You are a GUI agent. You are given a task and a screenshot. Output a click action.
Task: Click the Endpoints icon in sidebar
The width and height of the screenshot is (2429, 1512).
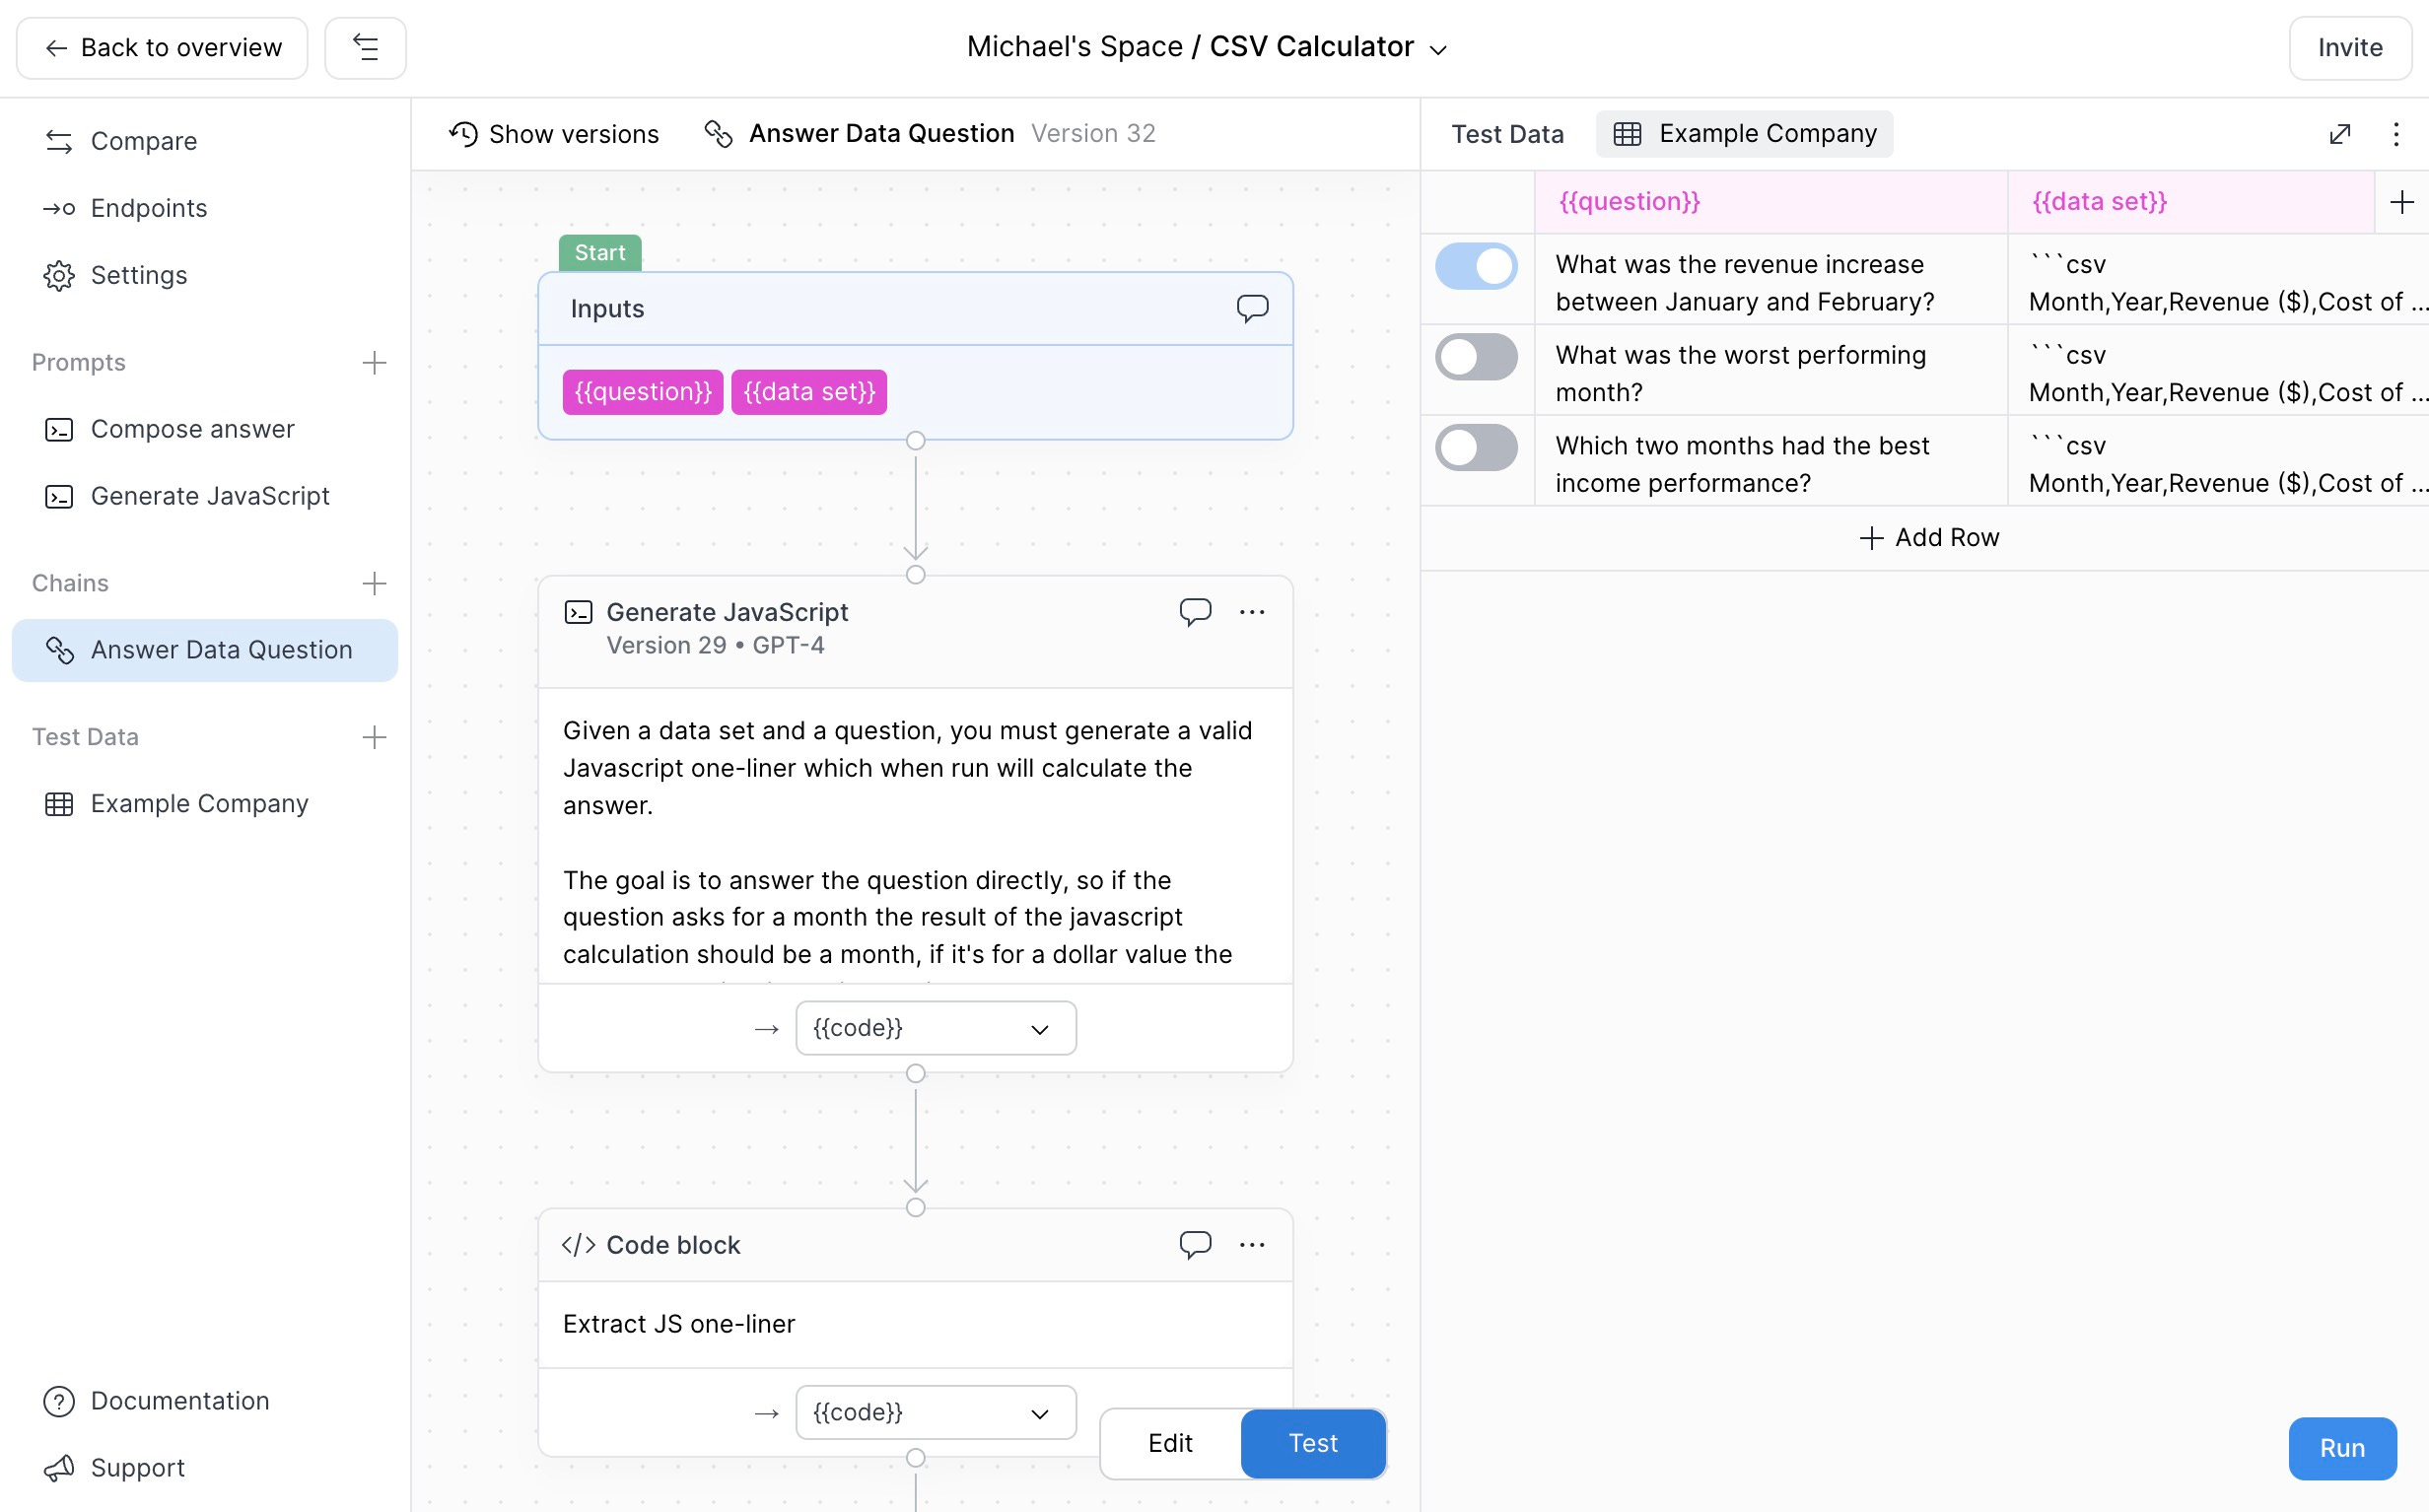point(59,208)
